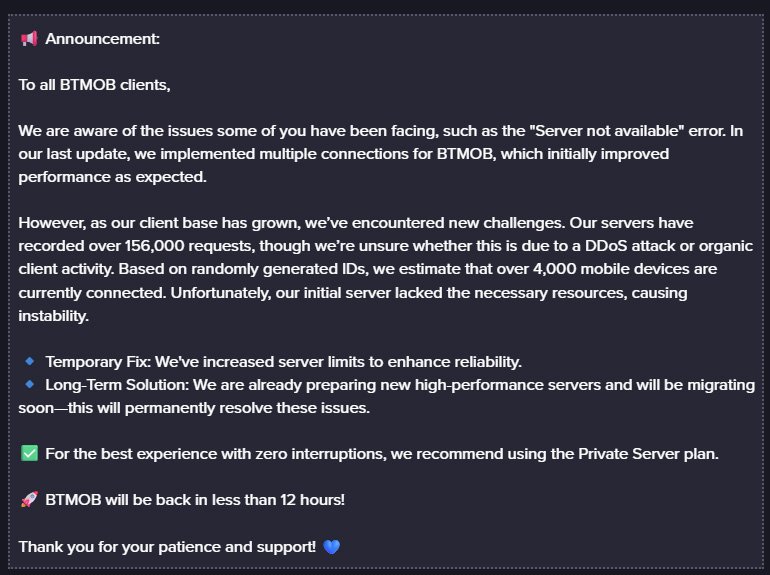
Task: Click the Announcement heading text
Action: coord(102,39)
